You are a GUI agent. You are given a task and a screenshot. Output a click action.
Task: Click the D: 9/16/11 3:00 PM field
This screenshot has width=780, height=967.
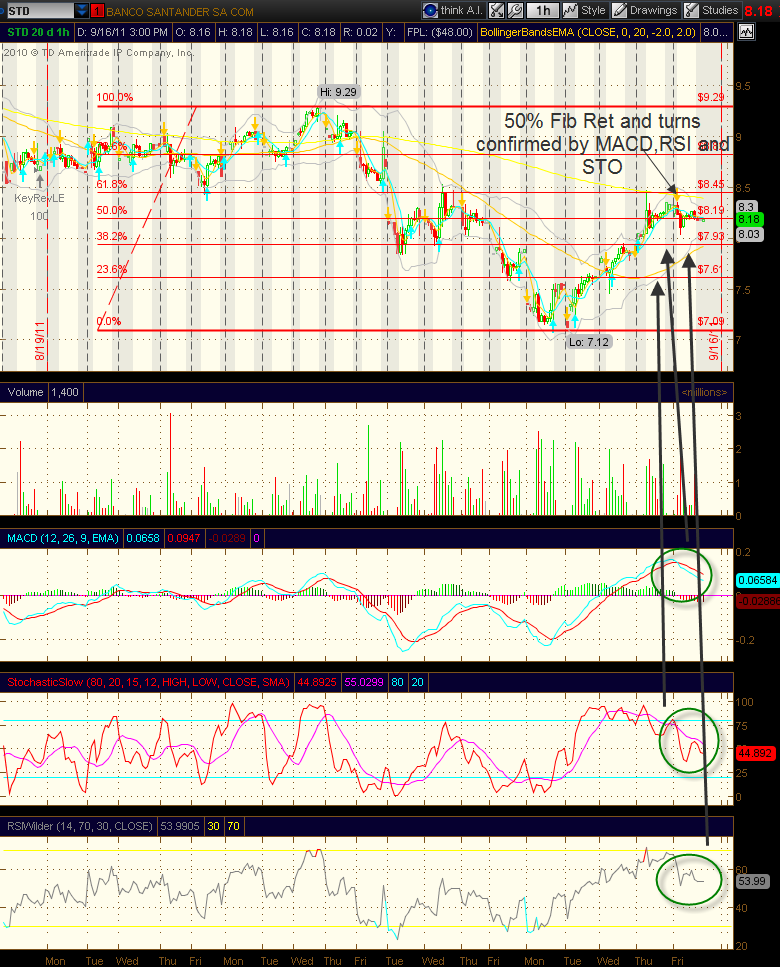[123, 32]
